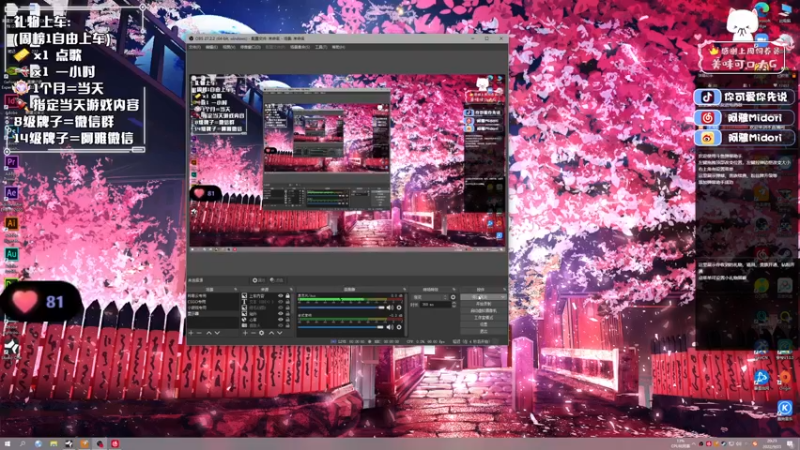The width and height of the screenshot is (800, 450).
Task: Pop out the controls dock via its header icon
Action: [505, 289]
